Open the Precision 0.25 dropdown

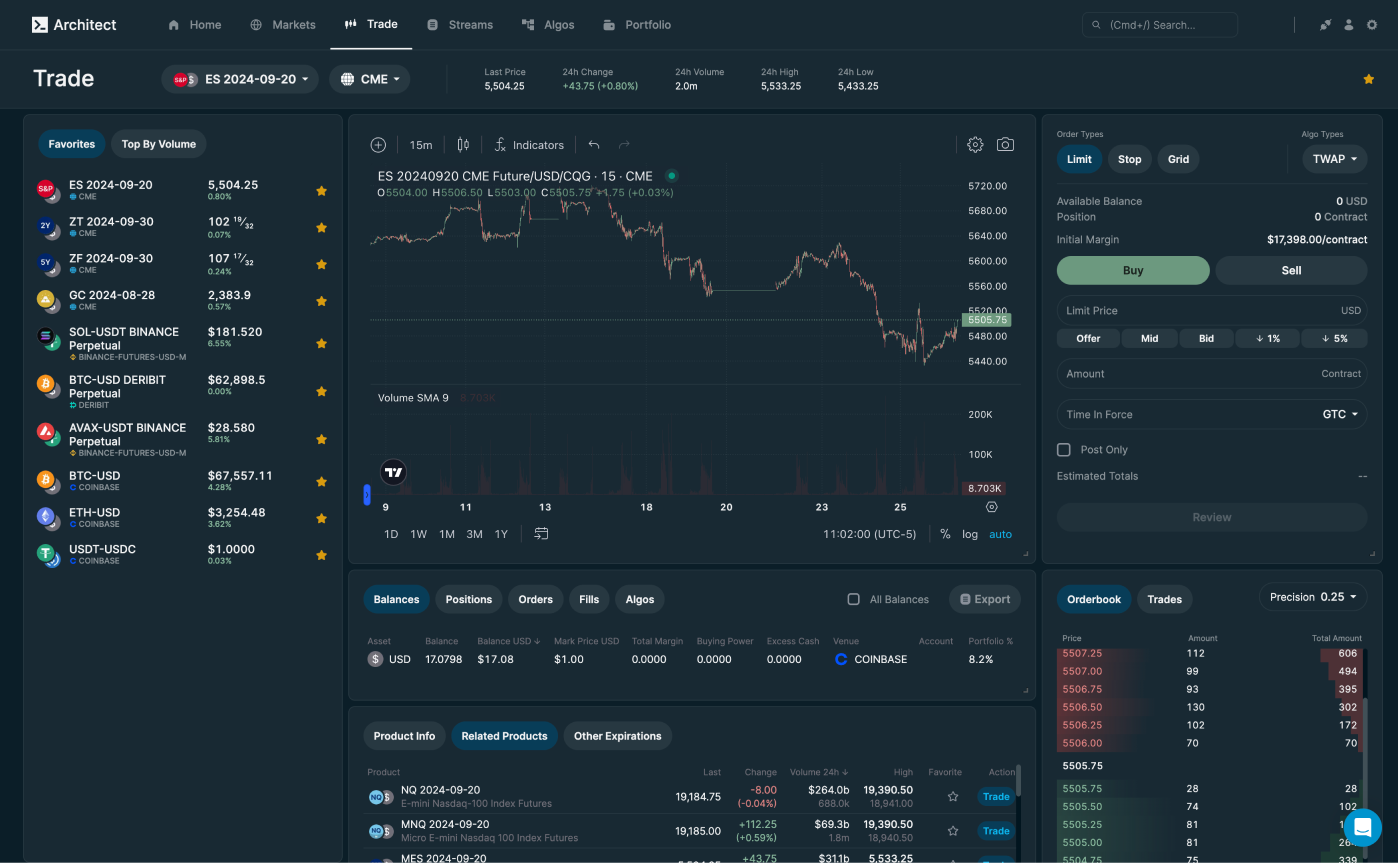1313,596
